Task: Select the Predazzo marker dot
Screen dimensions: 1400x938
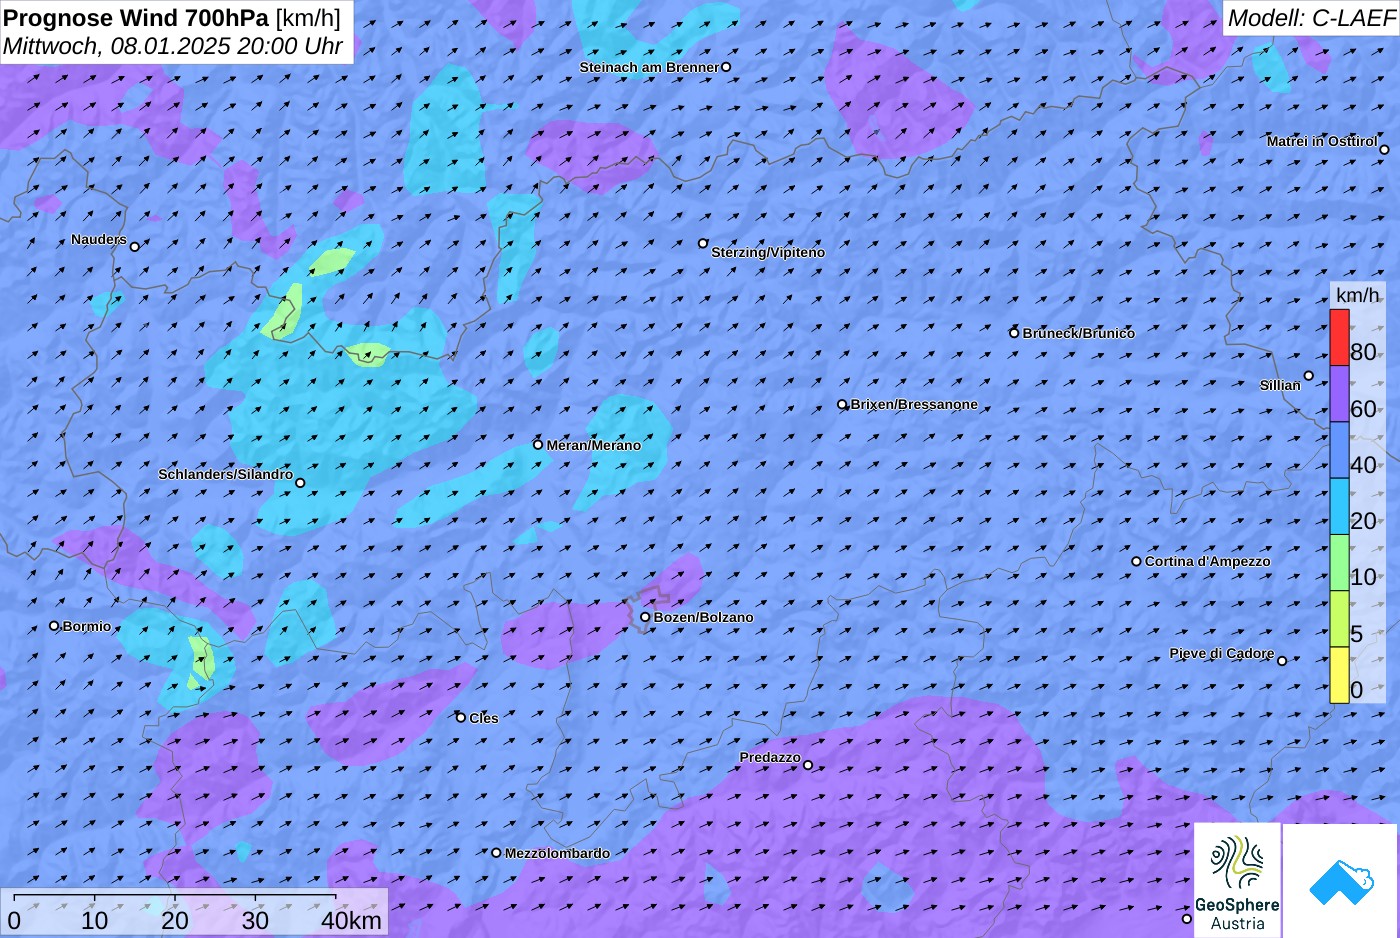Action: 808,765
